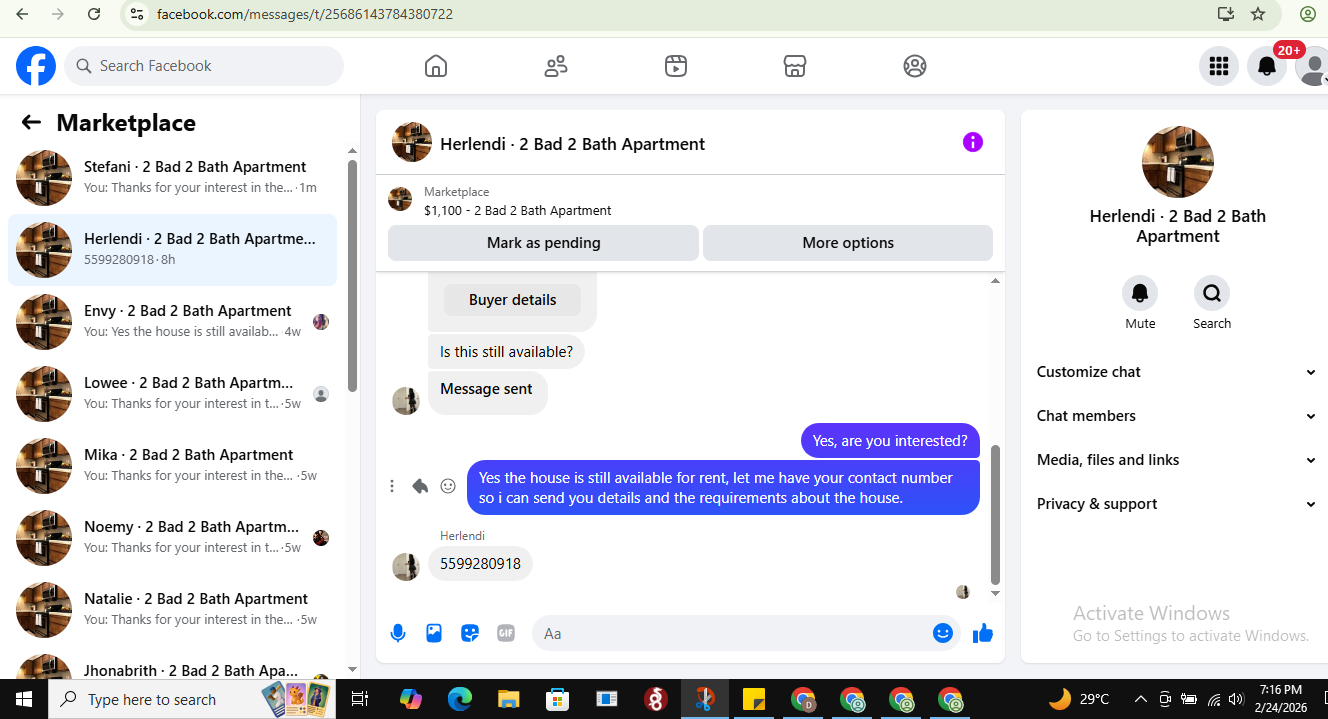Viewport: 1328px width, 719px height.
Task: Open Natalie conversation in list
Action: [172, 610]
